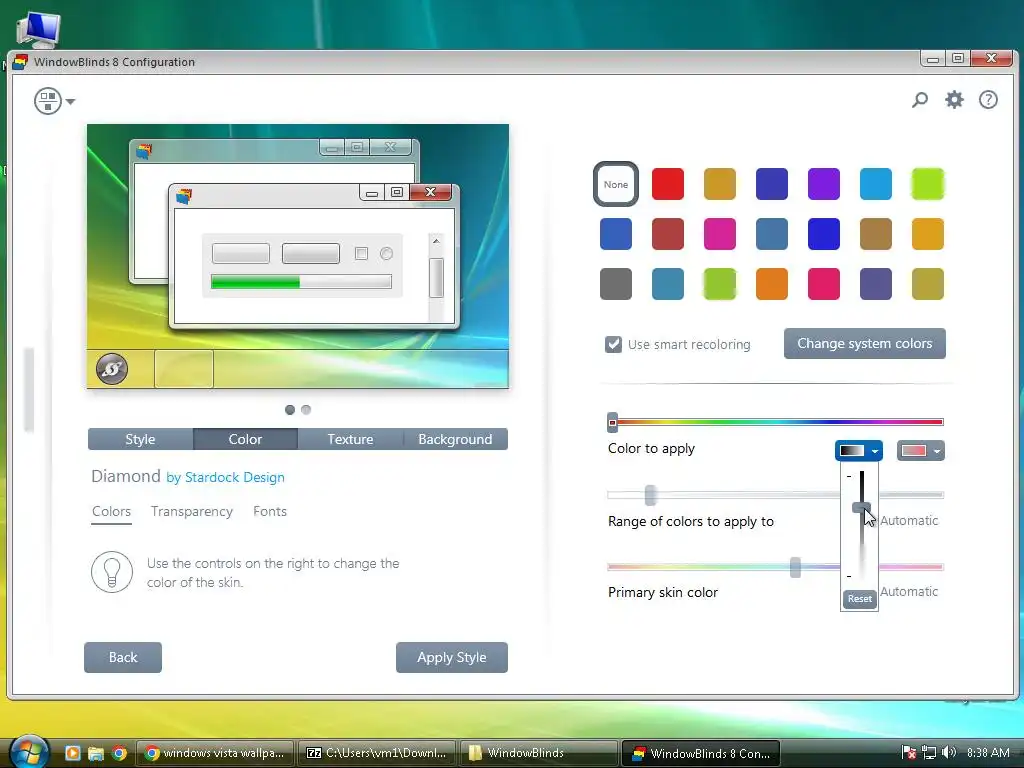Switch to the windows vista wallpaper Chrome task
Viewport: 1024px width, 768px height.
(x=215, y=753)
